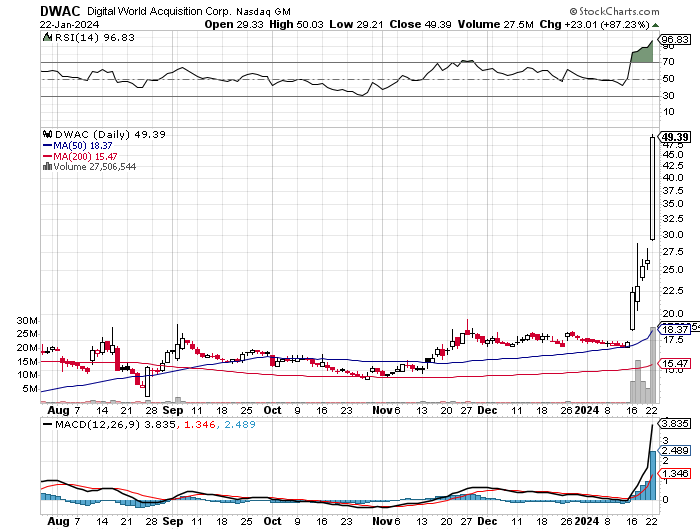Click the 96.83 RSI value tag
The width and height of the screenshot is (700, 530).
pyautogui.click(x=675, y=40)
